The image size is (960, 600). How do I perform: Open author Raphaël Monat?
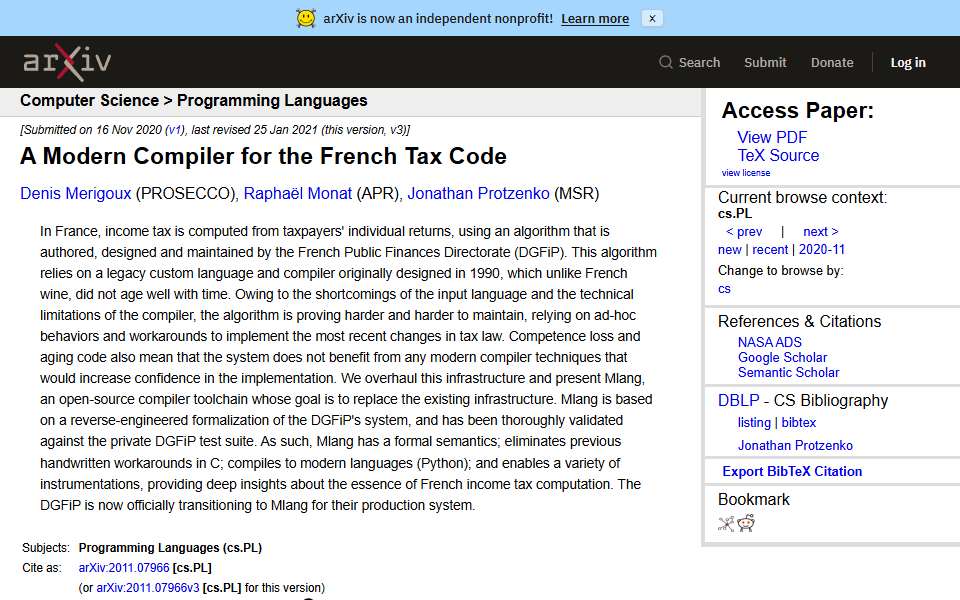[x=298, y=193]
